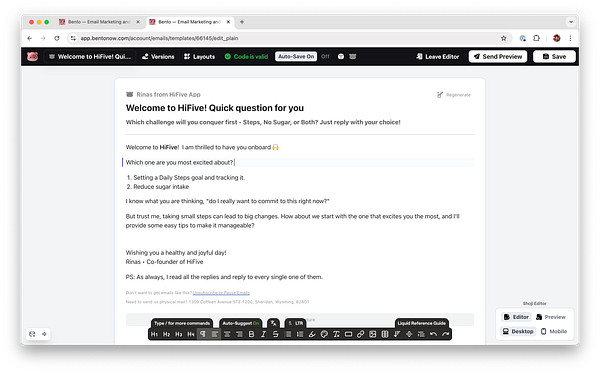Select the paragraph format icon
Screen dimensions: 600x373
203,334
